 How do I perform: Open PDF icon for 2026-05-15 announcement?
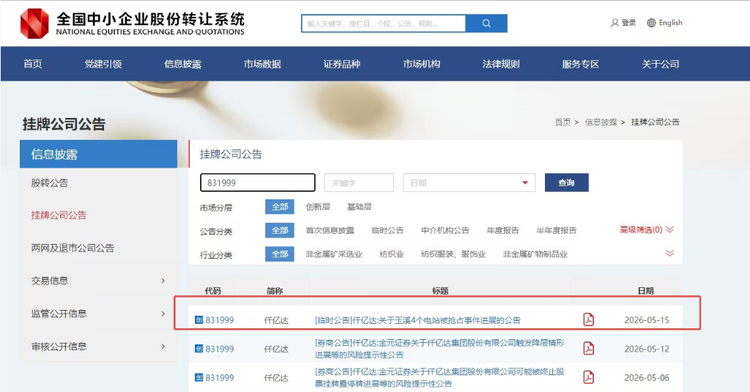click(x=588, y=319)
